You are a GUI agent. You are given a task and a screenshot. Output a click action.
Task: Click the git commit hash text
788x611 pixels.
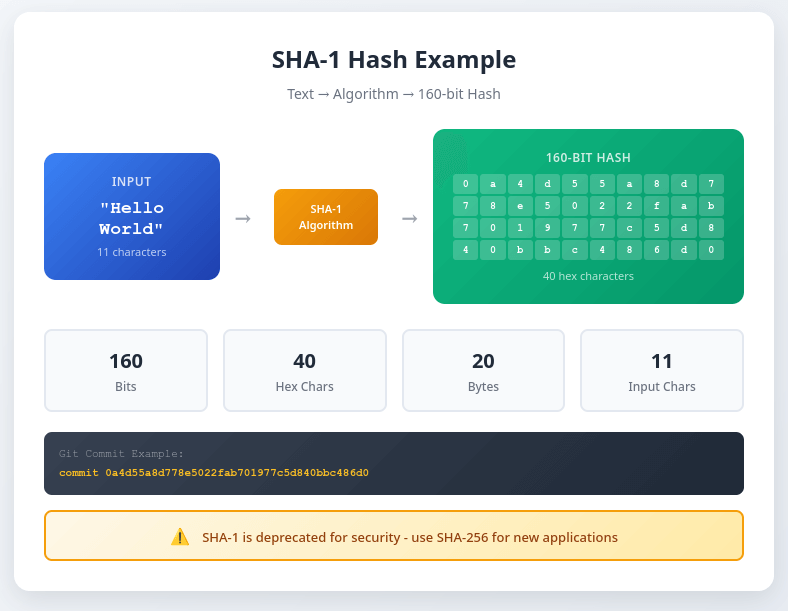(x=237, y=472)
